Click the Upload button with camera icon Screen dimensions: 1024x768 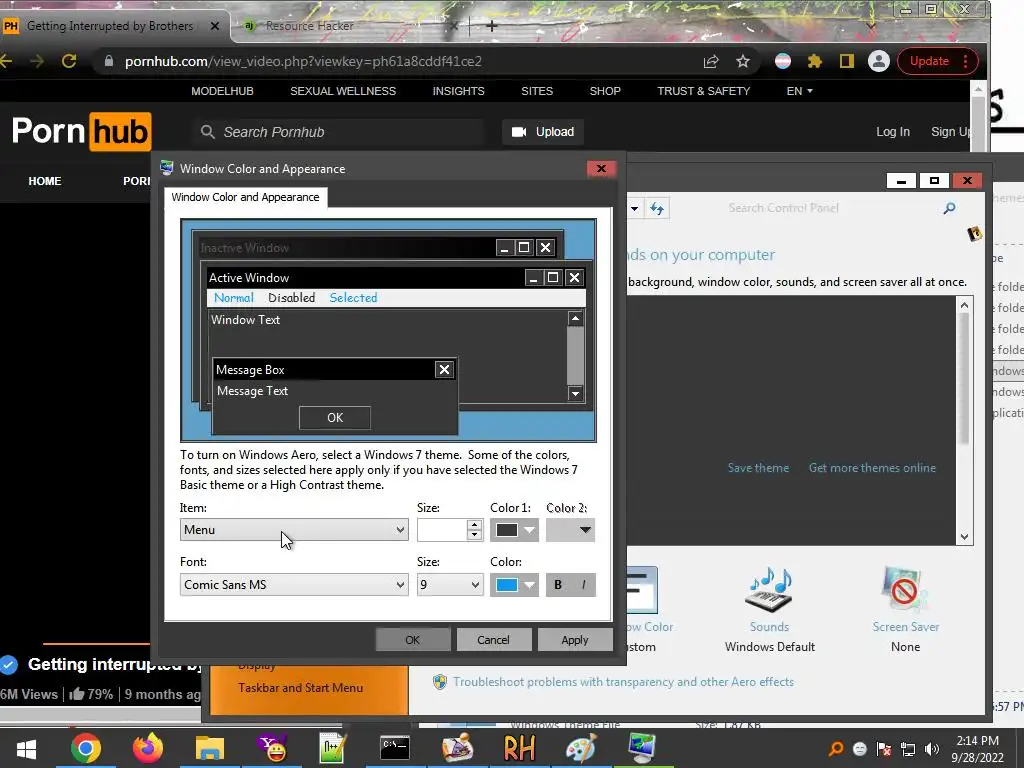click(543, 132)
